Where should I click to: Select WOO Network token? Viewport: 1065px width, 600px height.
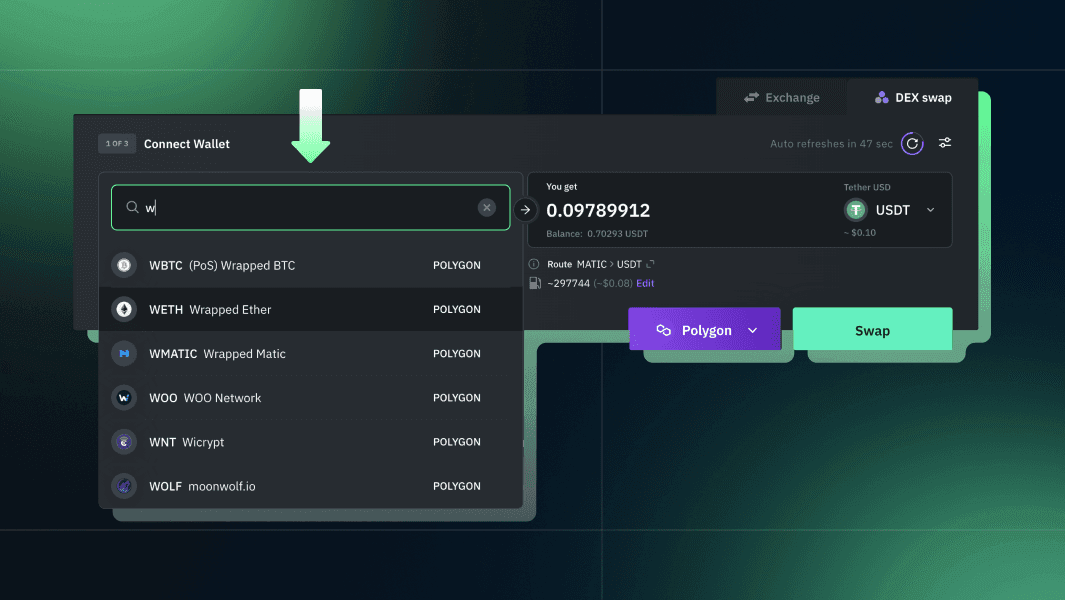coord(310,398)
